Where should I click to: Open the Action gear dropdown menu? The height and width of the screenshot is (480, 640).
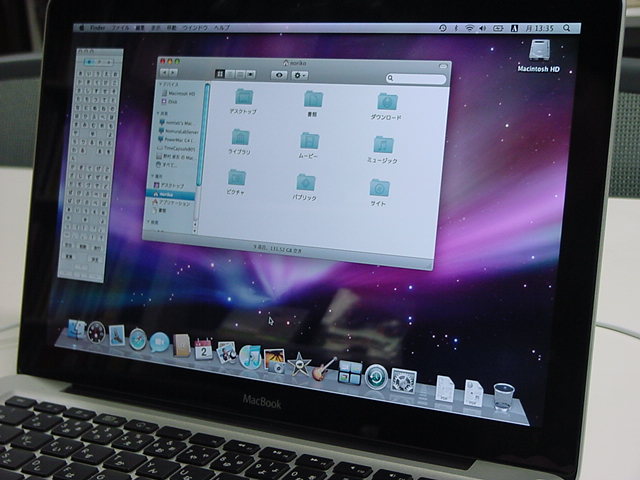point(300,76)
